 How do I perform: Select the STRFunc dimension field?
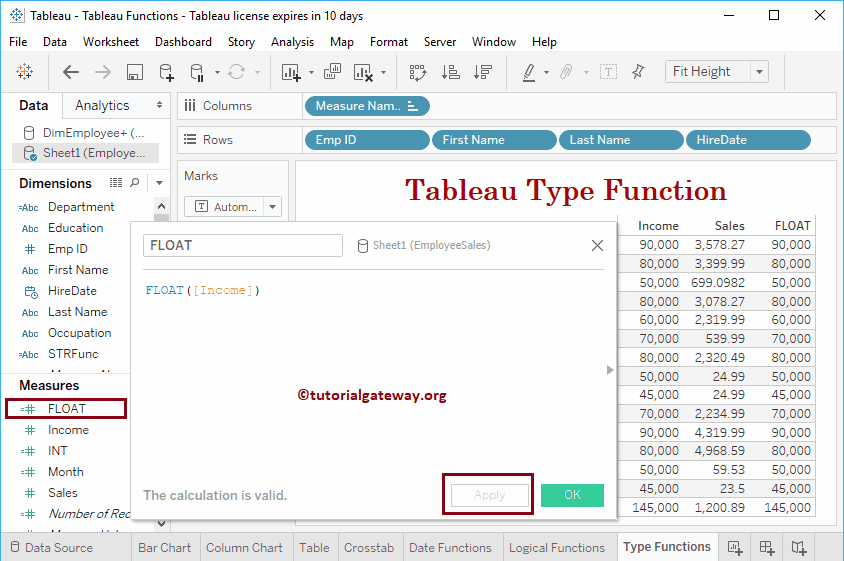pos(73,354)
